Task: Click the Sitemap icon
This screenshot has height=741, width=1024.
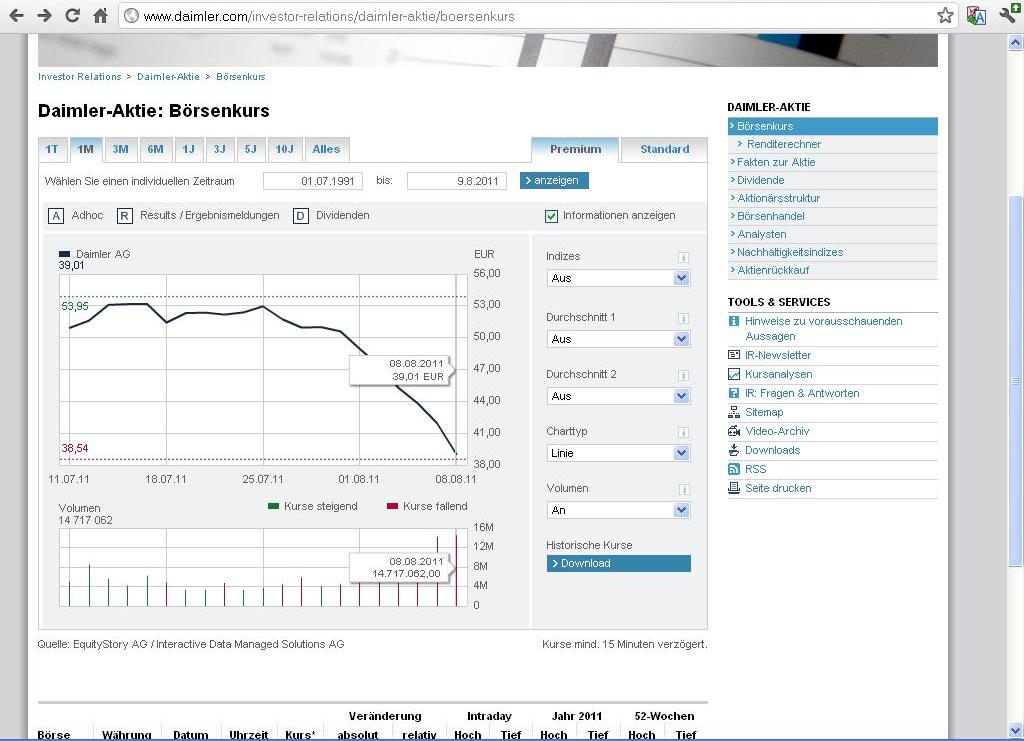Action: click(734, 412)
